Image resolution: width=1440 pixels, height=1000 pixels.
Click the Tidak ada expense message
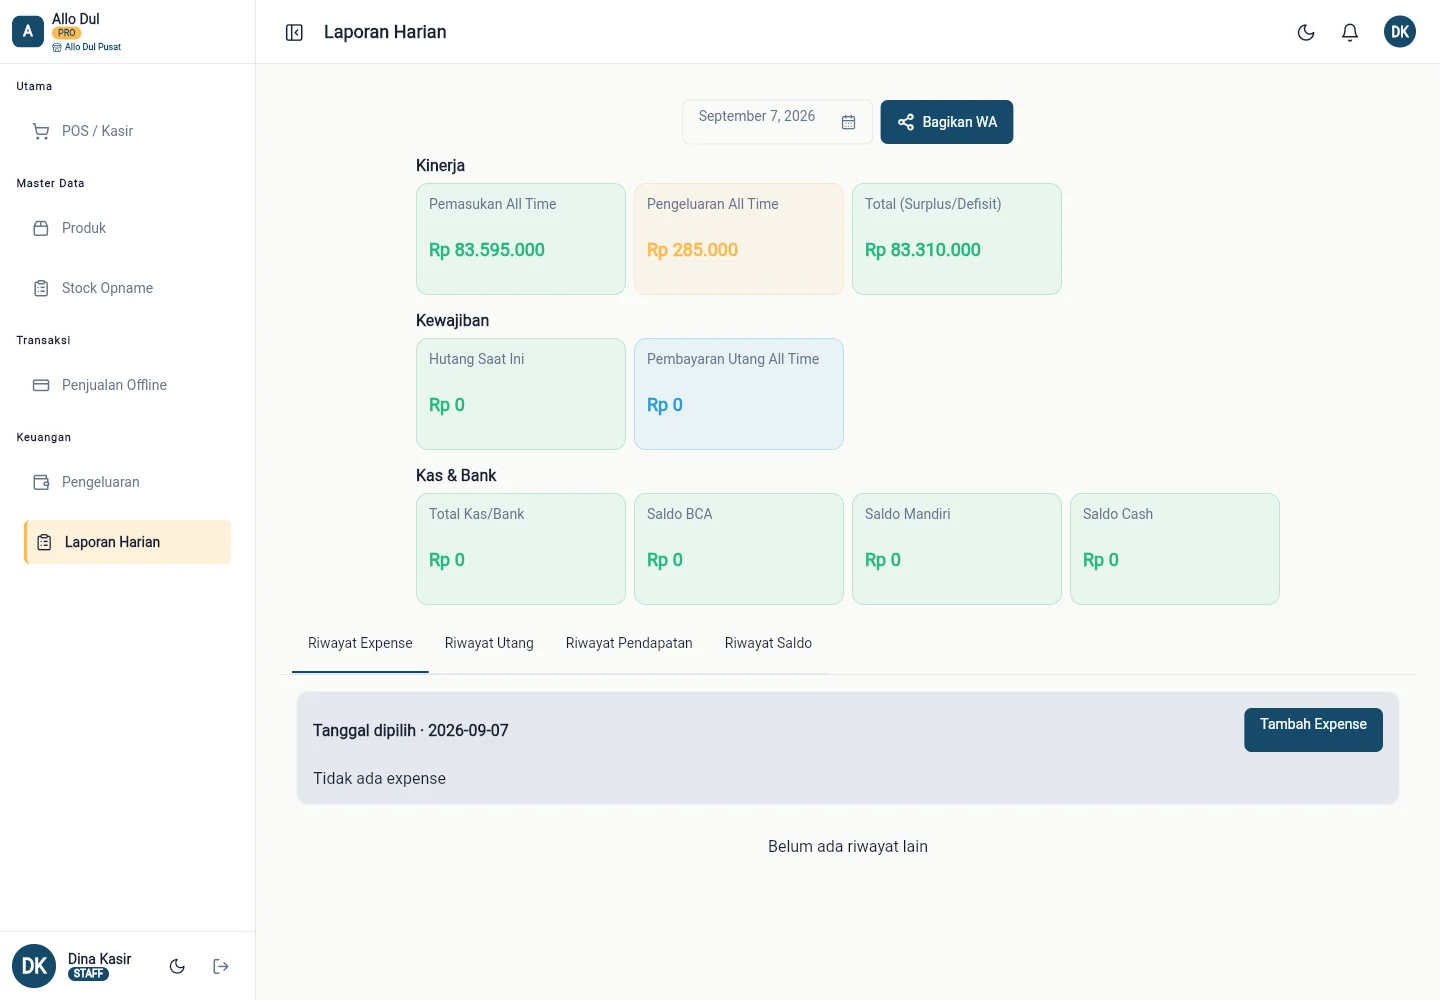pyautogui.click(x=379, y=779)
